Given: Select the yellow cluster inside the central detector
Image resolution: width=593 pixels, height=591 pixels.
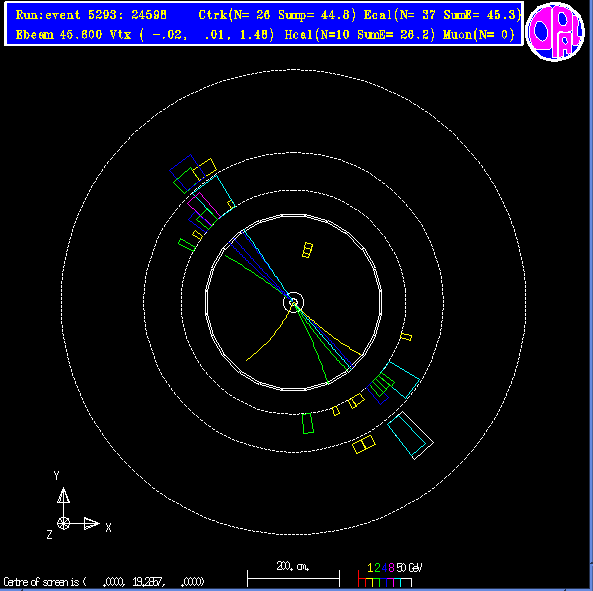Looking at the screenshot, I should [x=307, y=250].
